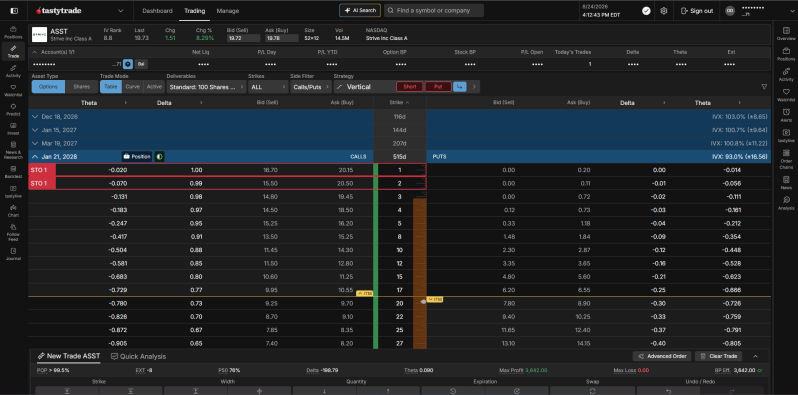Click the symbol search field
This screenshot has height=395, width=798.
434,10
